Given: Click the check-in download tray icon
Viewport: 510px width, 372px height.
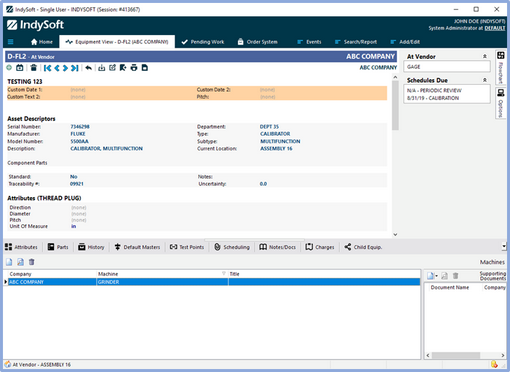Looking at the screenshot, I should pyautogui.click(x=102, y=68).
